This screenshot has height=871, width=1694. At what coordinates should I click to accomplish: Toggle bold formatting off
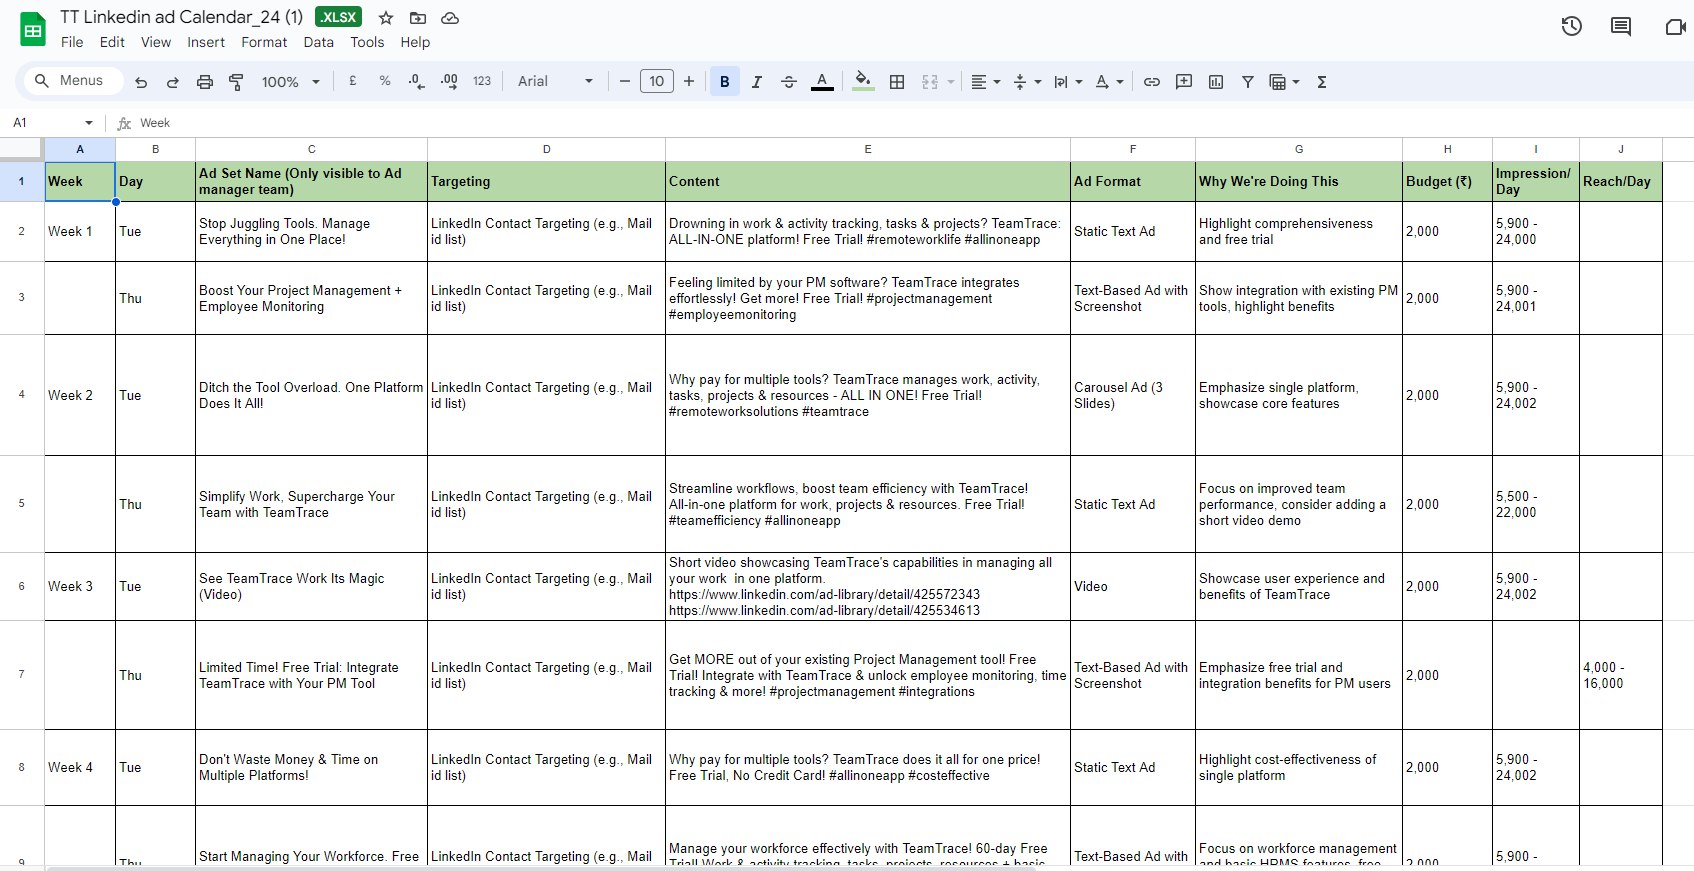click(x=725, y=82)
